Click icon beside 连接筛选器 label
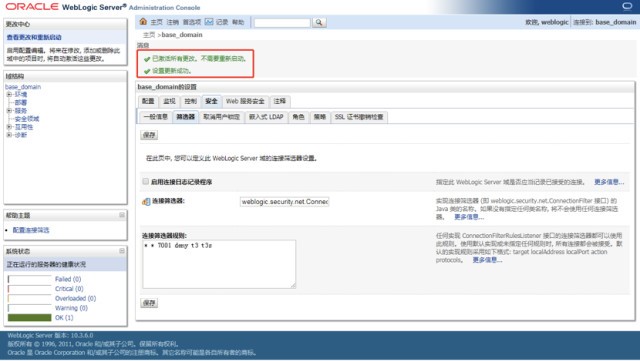Image resolution: width=640 pixels, height=362 pixels. click(x=146, y=202)
